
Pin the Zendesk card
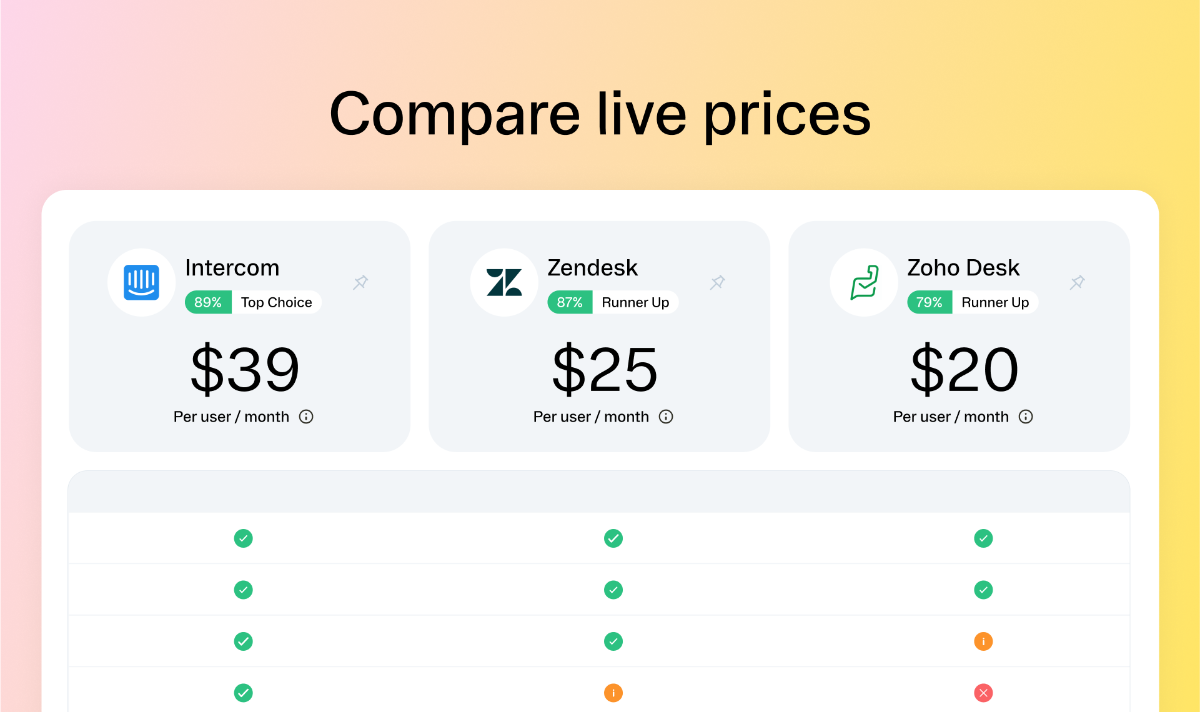click(x=717, y=283)
